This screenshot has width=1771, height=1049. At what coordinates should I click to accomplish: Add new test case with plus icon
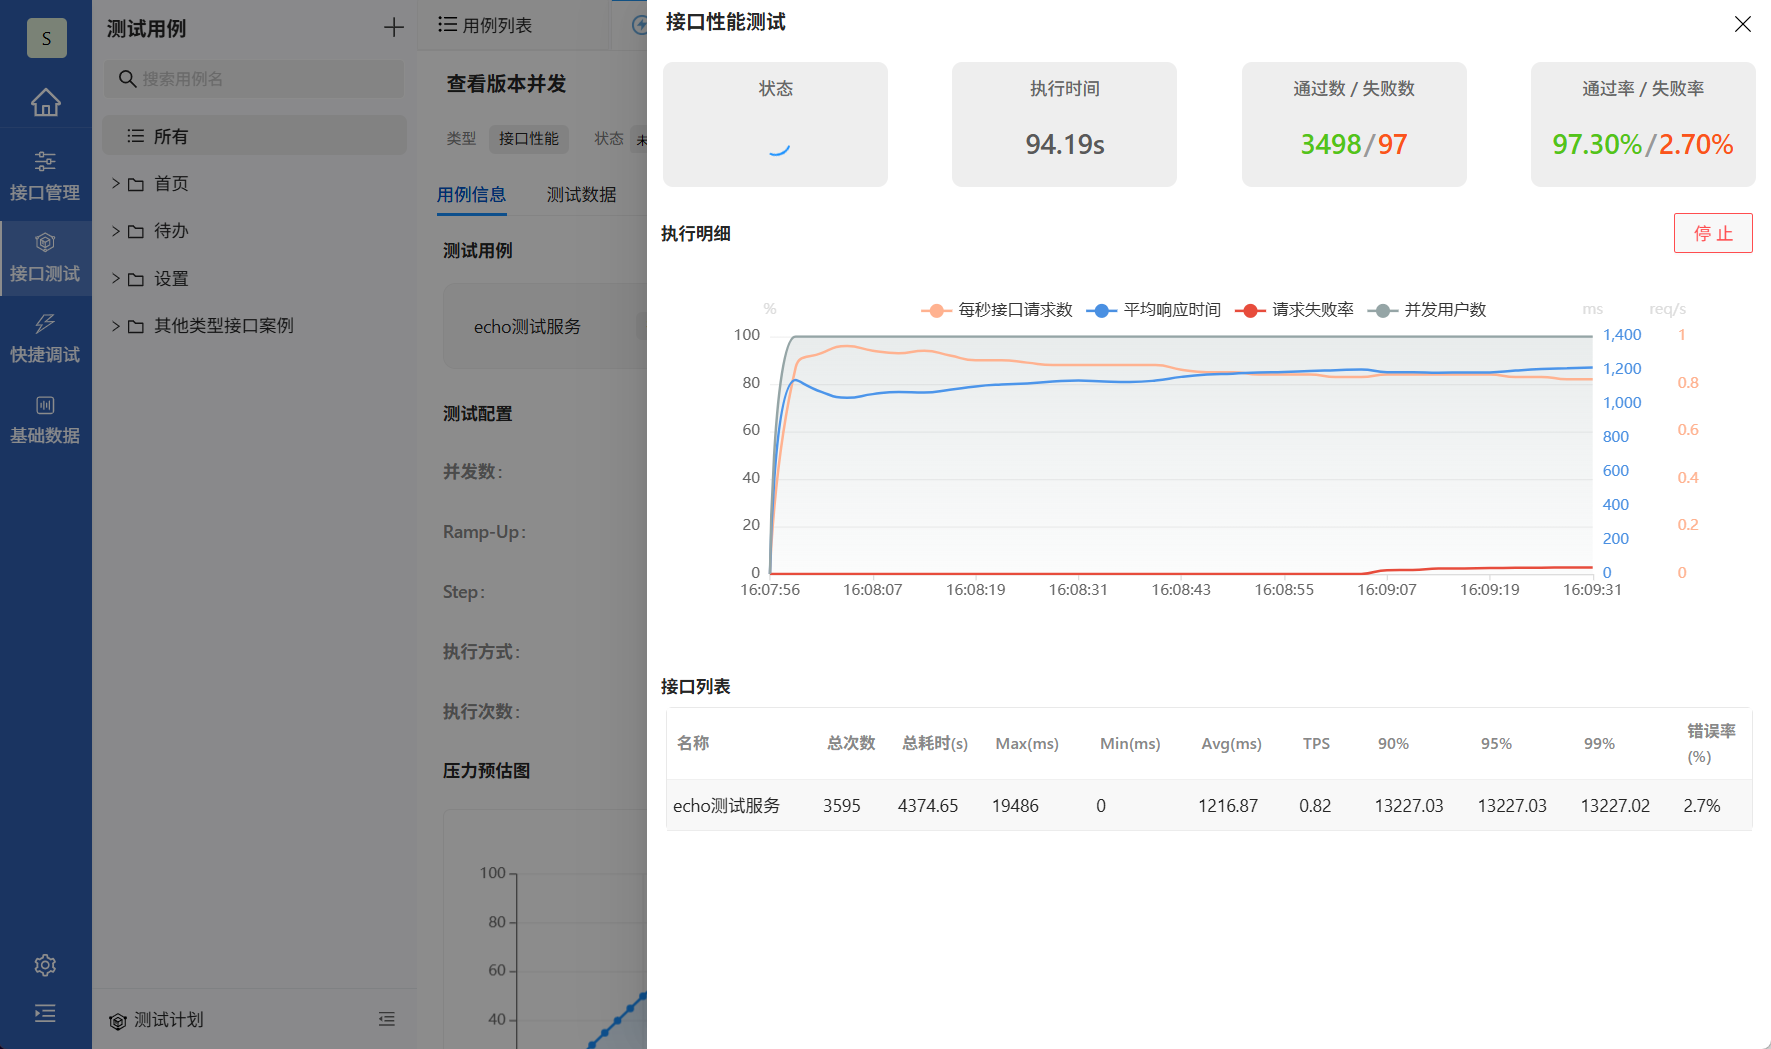tap(394, 28)
